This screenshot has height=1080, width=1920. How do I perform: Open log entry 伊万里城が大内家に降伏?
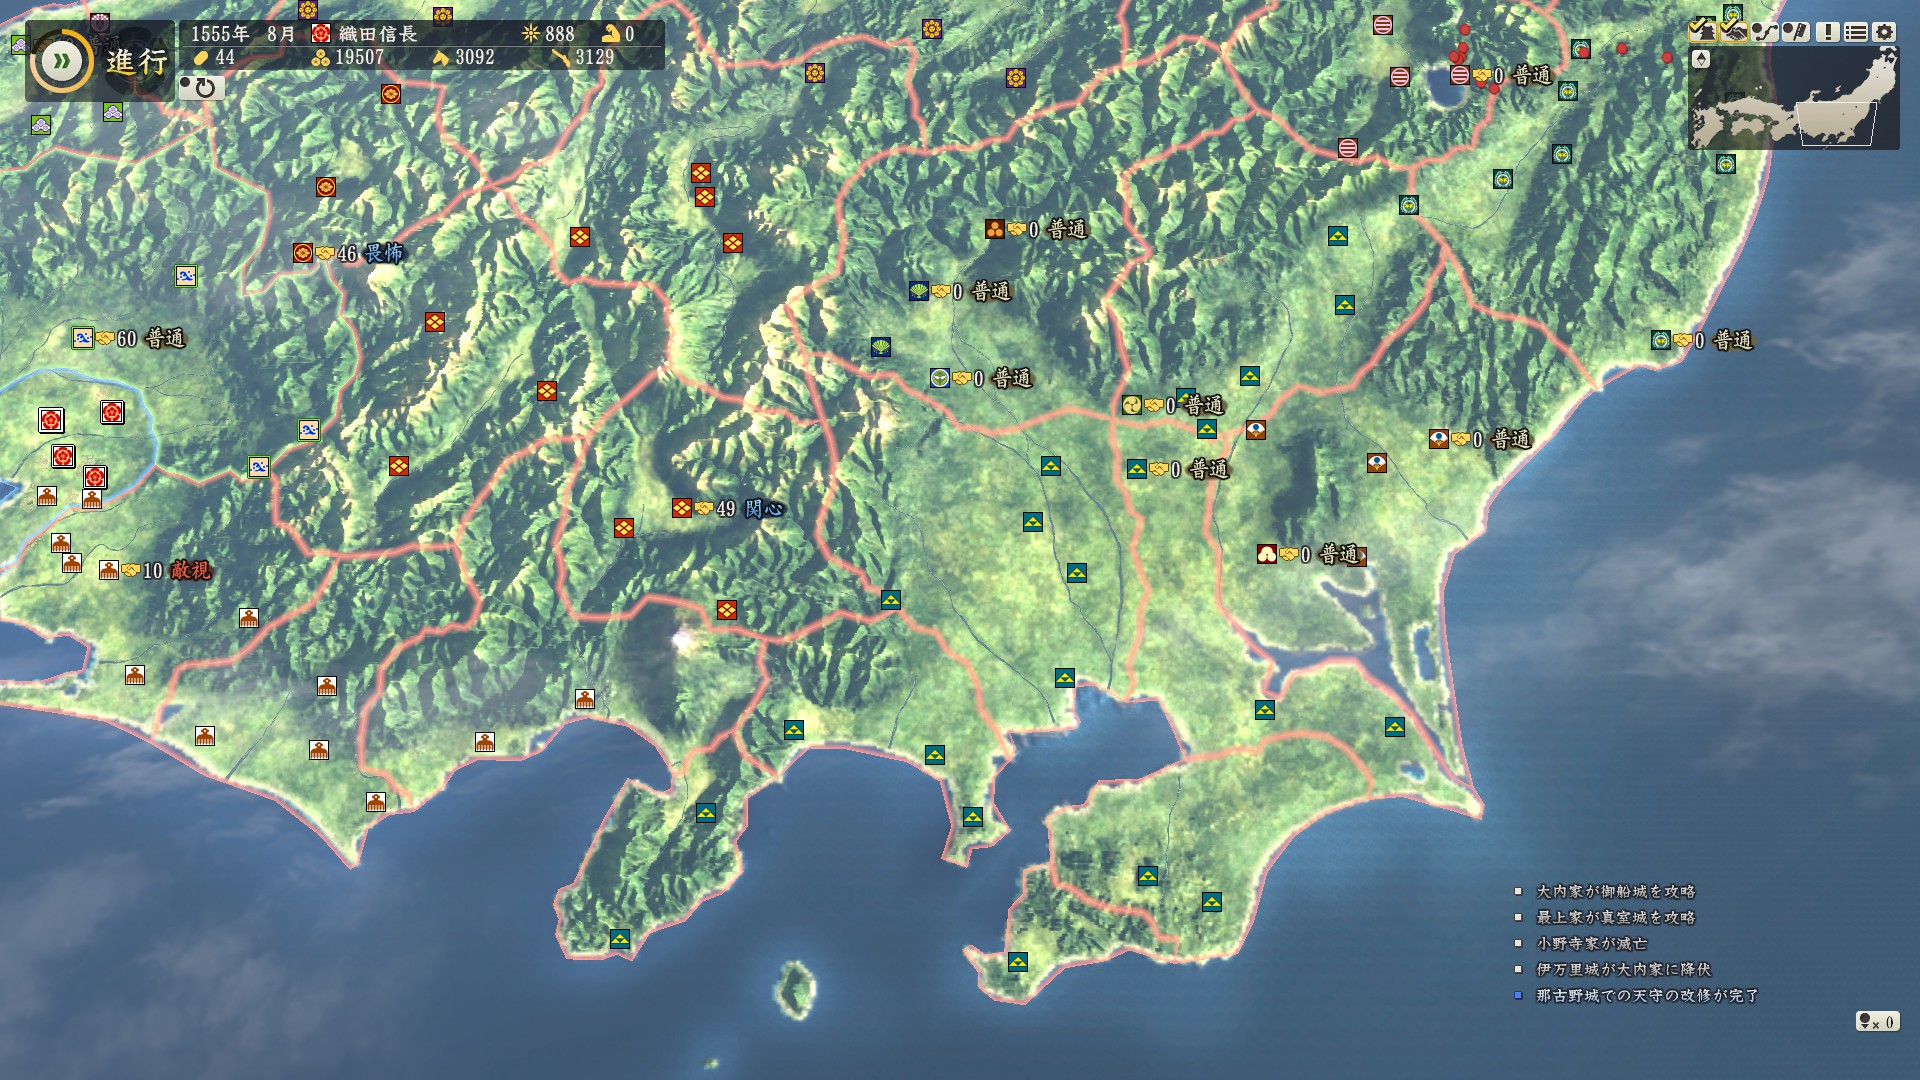click(x=1623, y=969)
